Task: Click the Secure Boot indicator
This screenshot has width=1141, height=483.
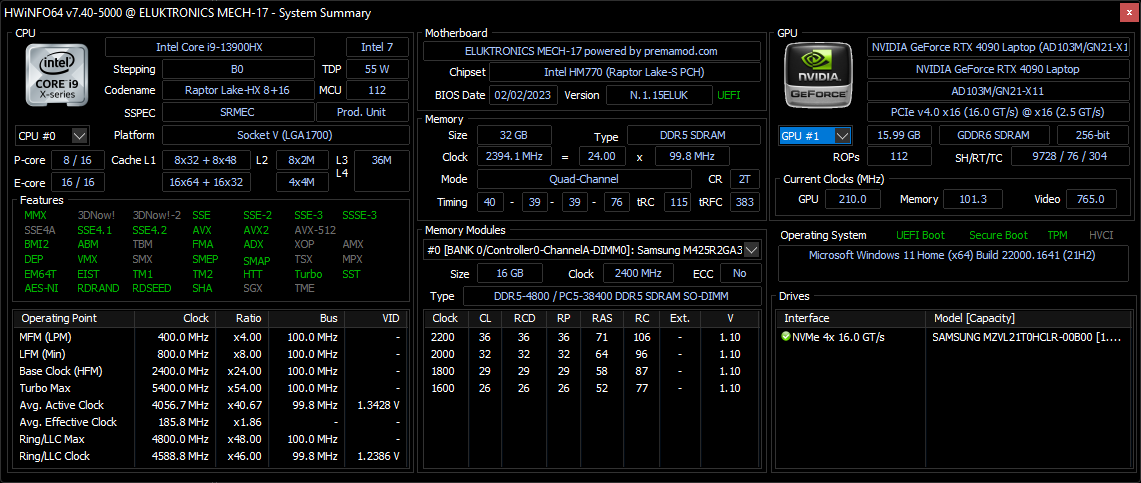Action: click(998, 235)
